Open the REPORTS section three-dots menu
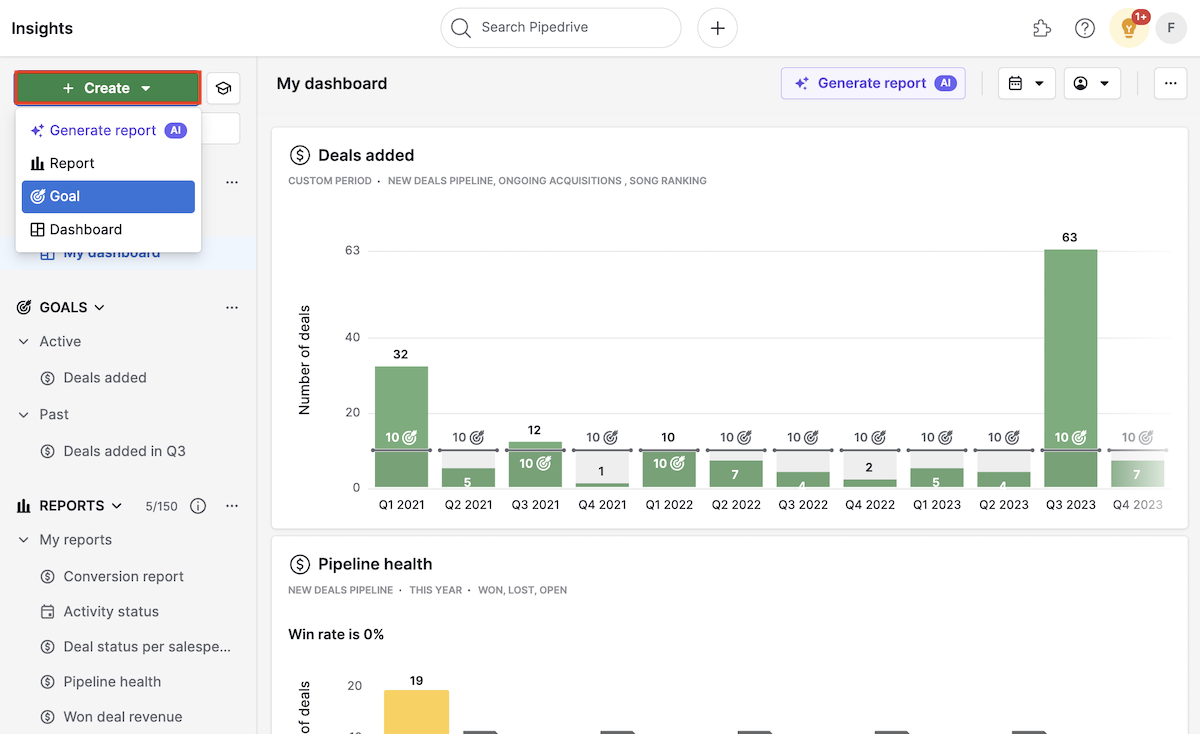The height and width of the screenshot is (734, 1200). point(232,506)
